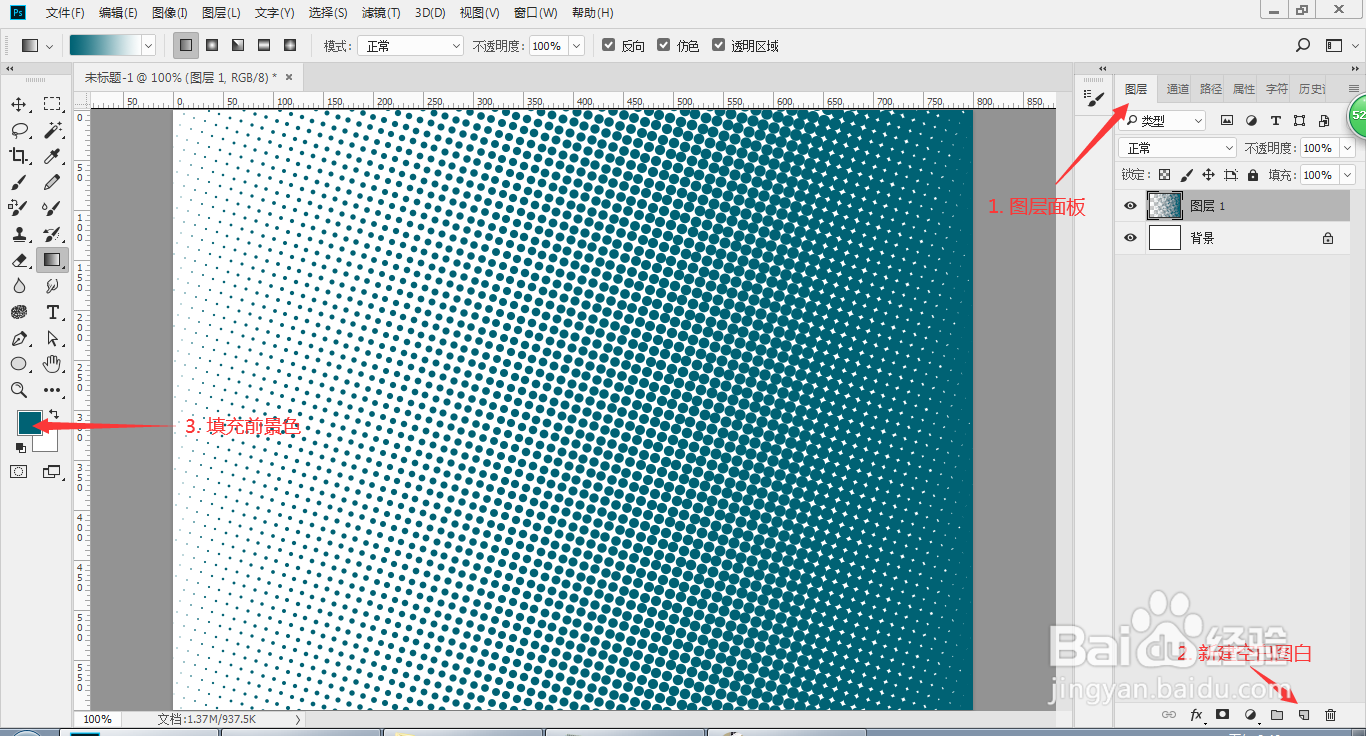Open the three-dots Edit Toolbar
The image size is (1366, 736).
point(52,390)
